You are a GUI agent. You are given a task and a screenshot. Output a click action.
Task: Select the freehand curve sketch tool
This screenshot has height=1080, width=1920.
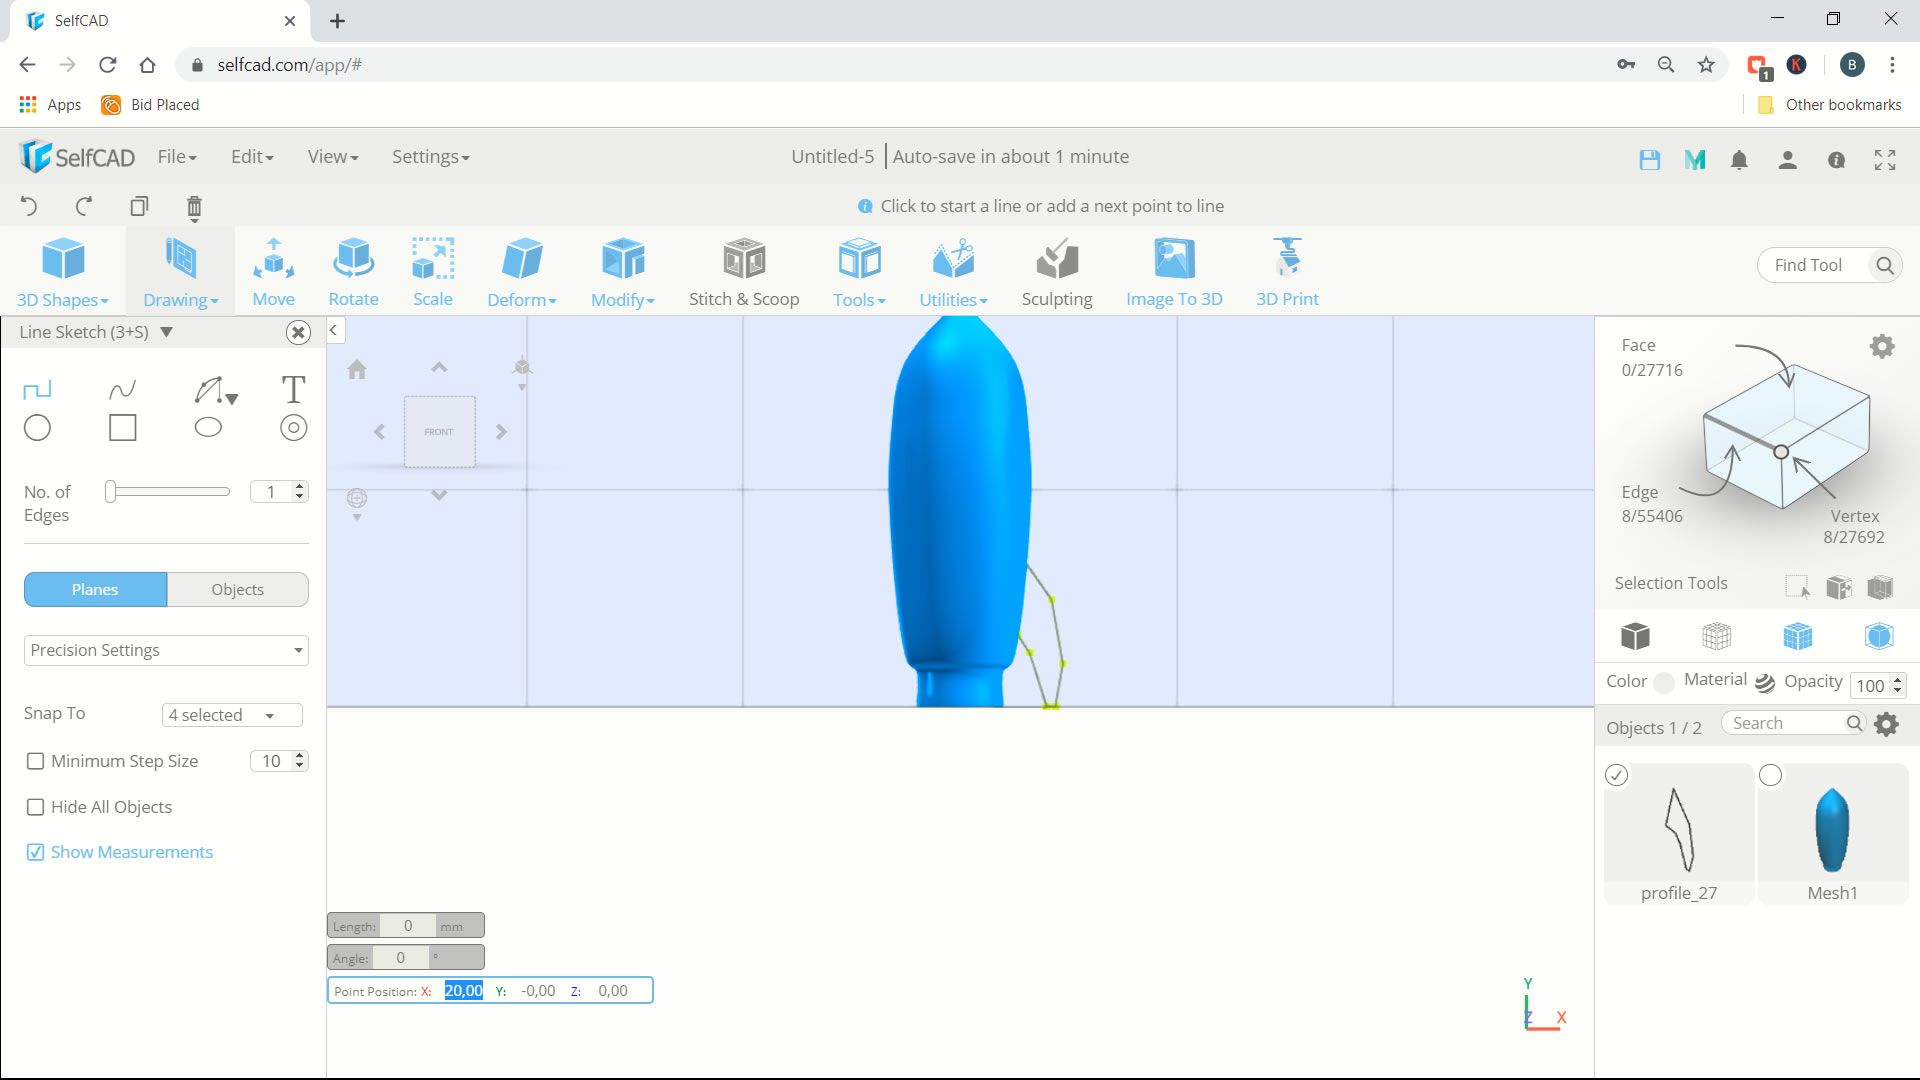(x=122, y=390)
